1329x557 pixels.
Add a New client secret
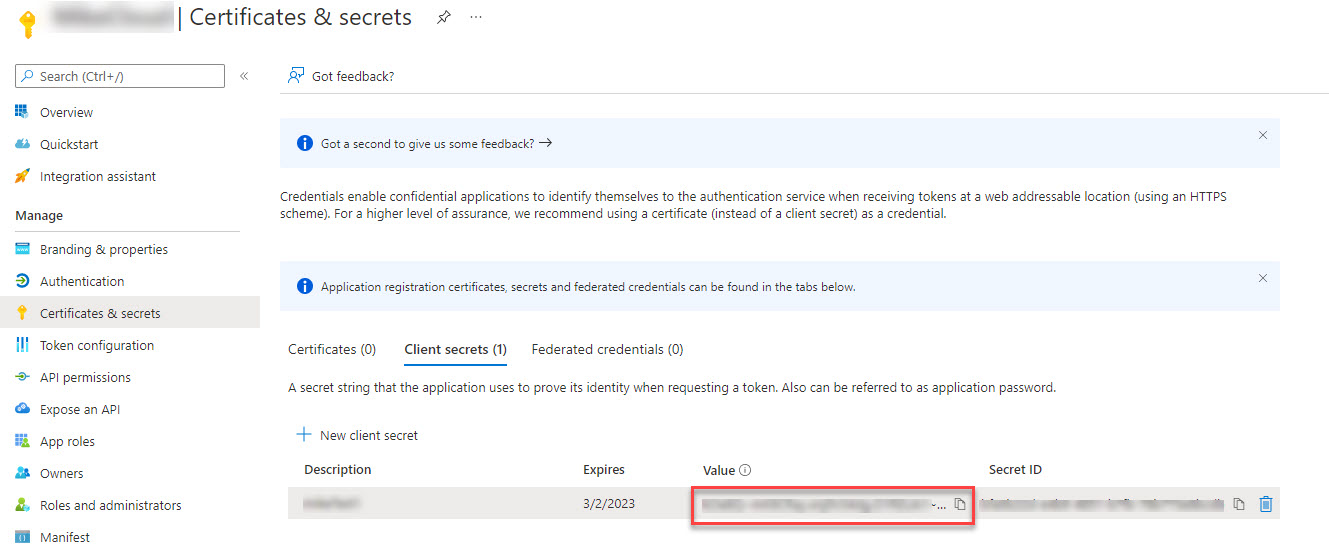click(357, 435)
